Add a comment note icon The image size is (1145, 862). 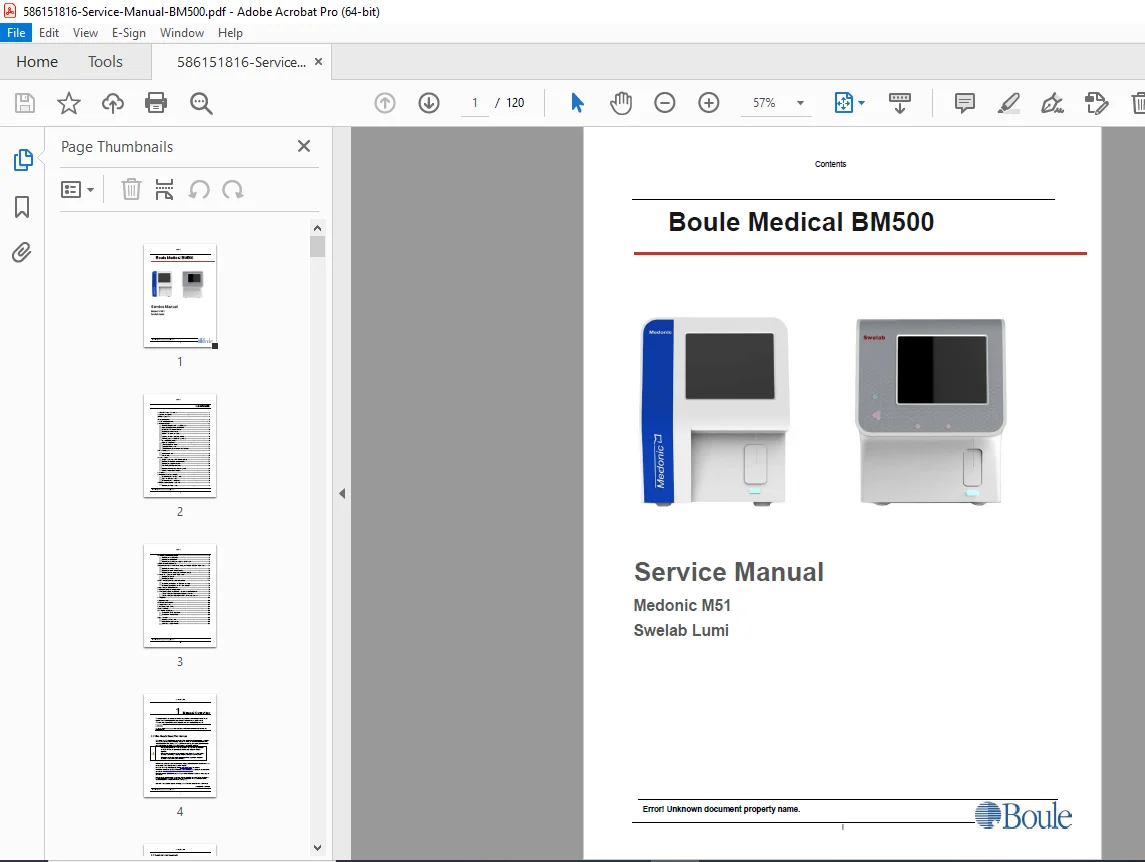(x=965, y=103)
